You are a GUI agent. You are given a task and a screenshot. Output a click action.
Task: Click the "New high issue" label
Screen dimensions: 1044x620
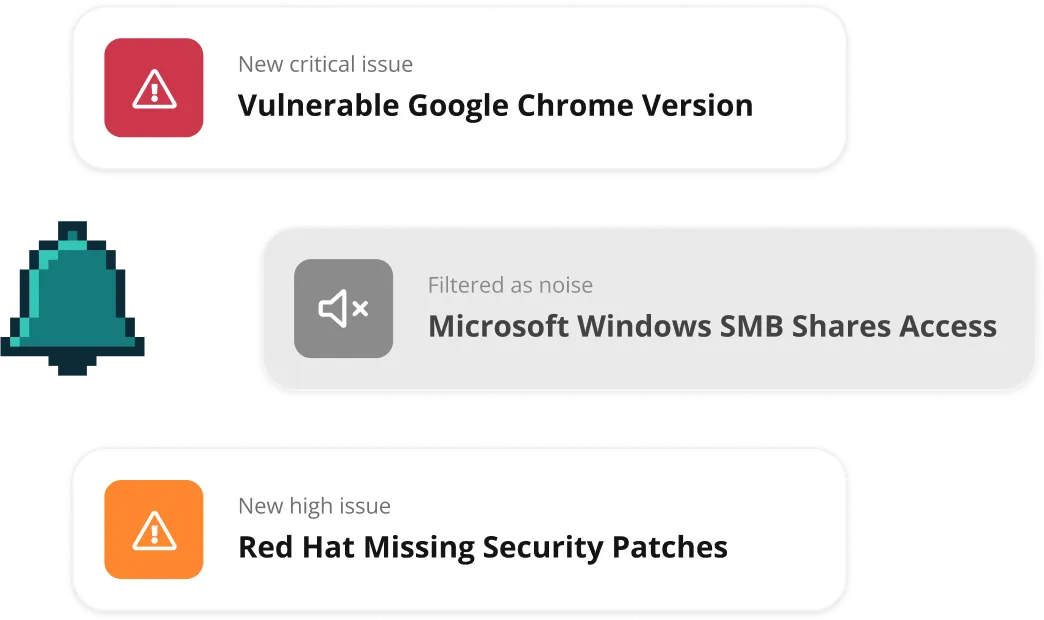(314, 506)
